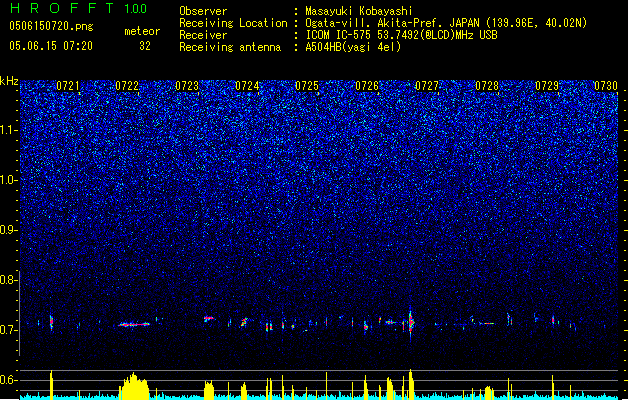Screen dimensions: 629x400
Task: Click the 0729 time marker
Action: pos(547,86)
